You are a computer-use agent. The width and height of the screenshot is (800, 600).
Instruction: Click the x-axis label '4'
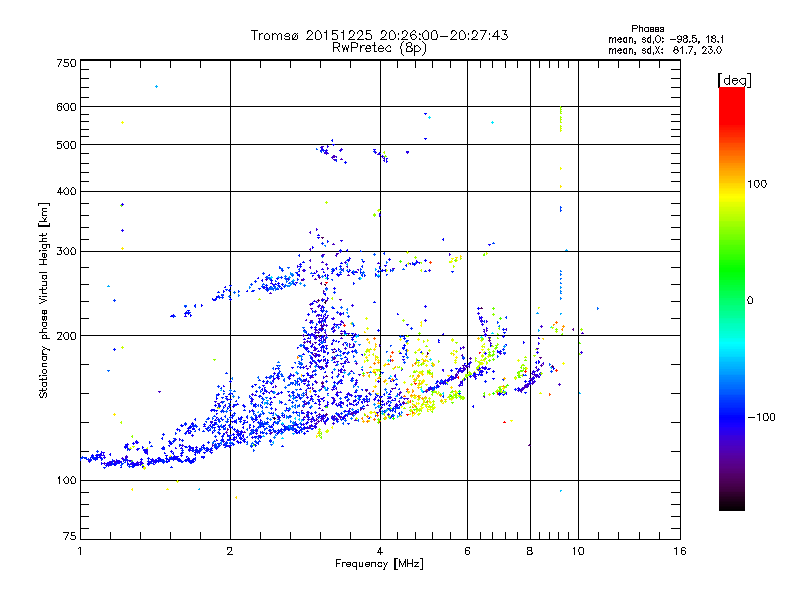point(380,551)
